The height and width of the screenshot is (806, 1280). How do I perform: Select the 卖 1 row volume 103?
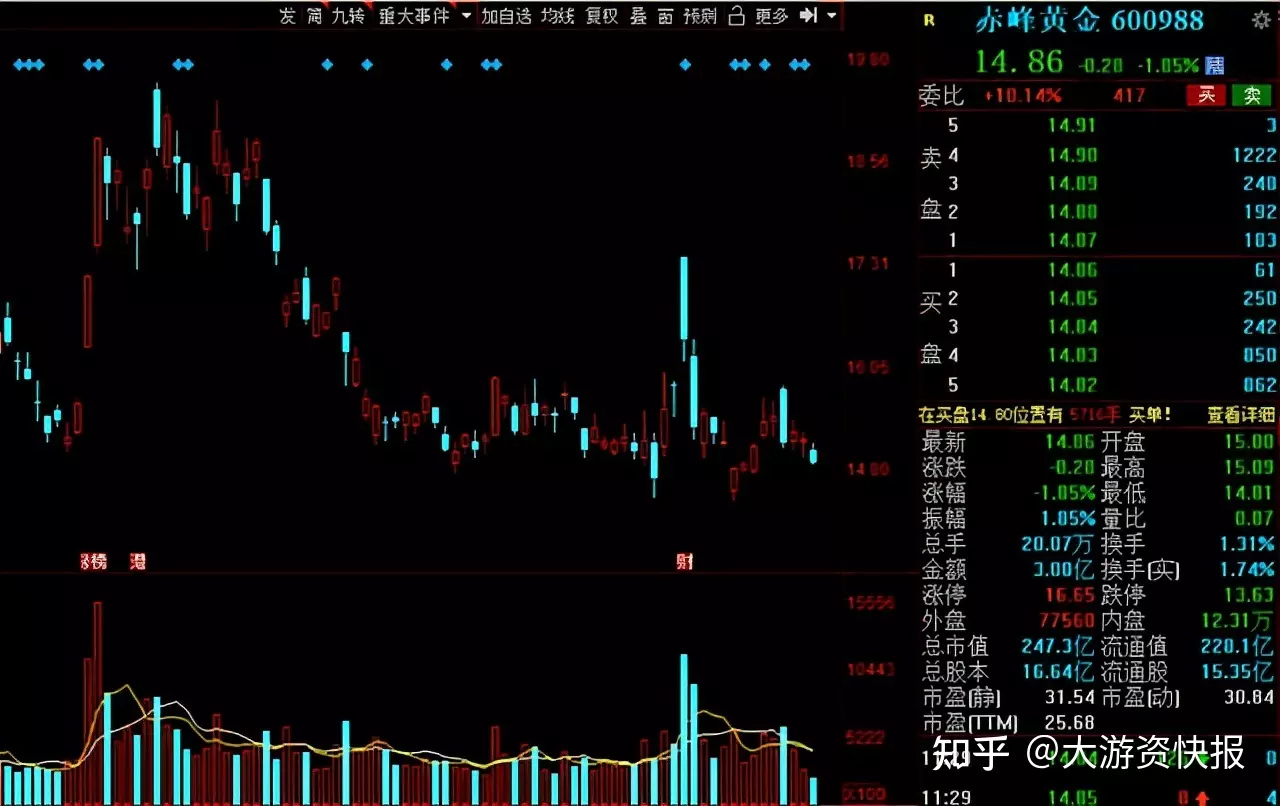(x=1260, y=240)
